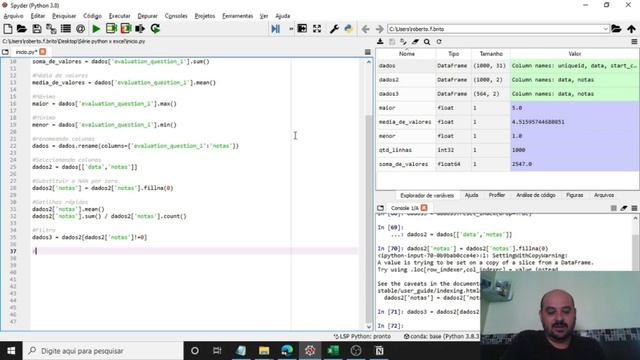Viewport: 640px width, 360px height.
Task: Open the editor pane options menu
Action: 368,52
